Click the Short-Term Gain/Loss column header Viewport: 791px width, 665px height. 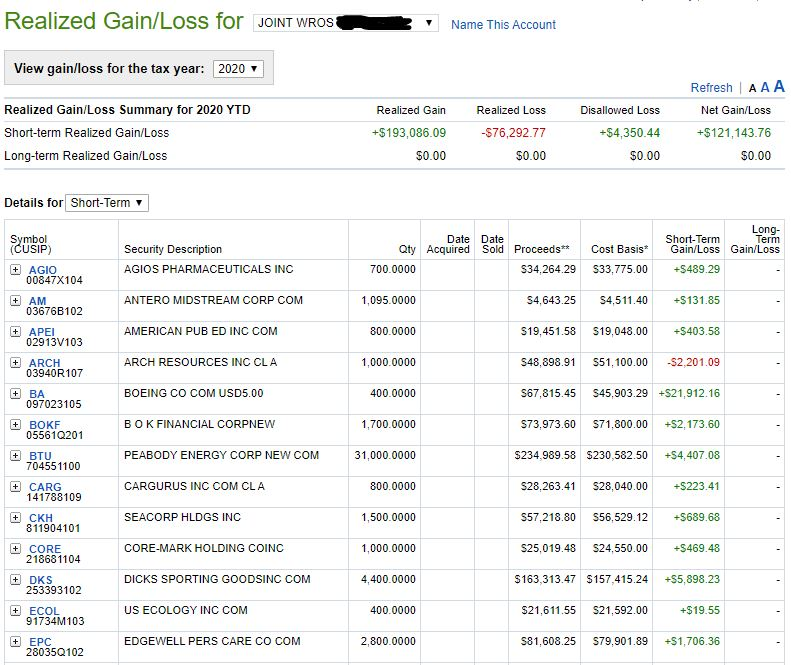[x=693, y=244]
